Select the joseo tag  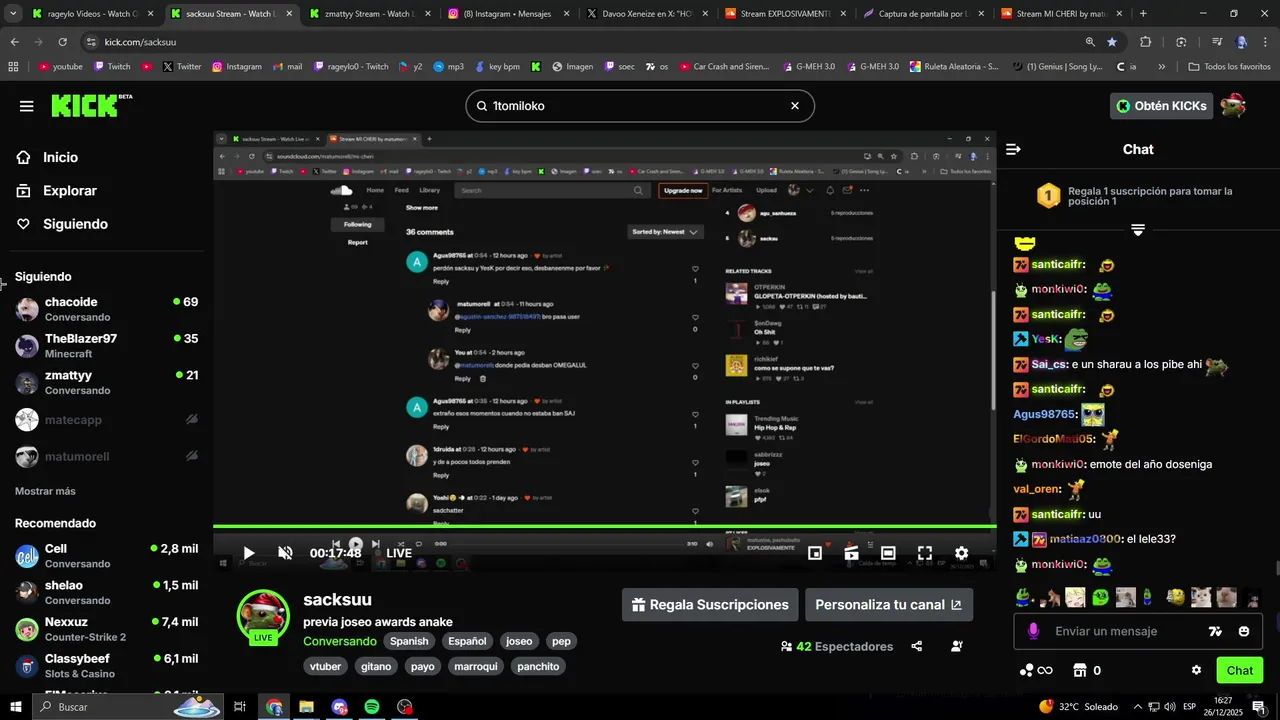pyautogui.click(x=519, y=641)
